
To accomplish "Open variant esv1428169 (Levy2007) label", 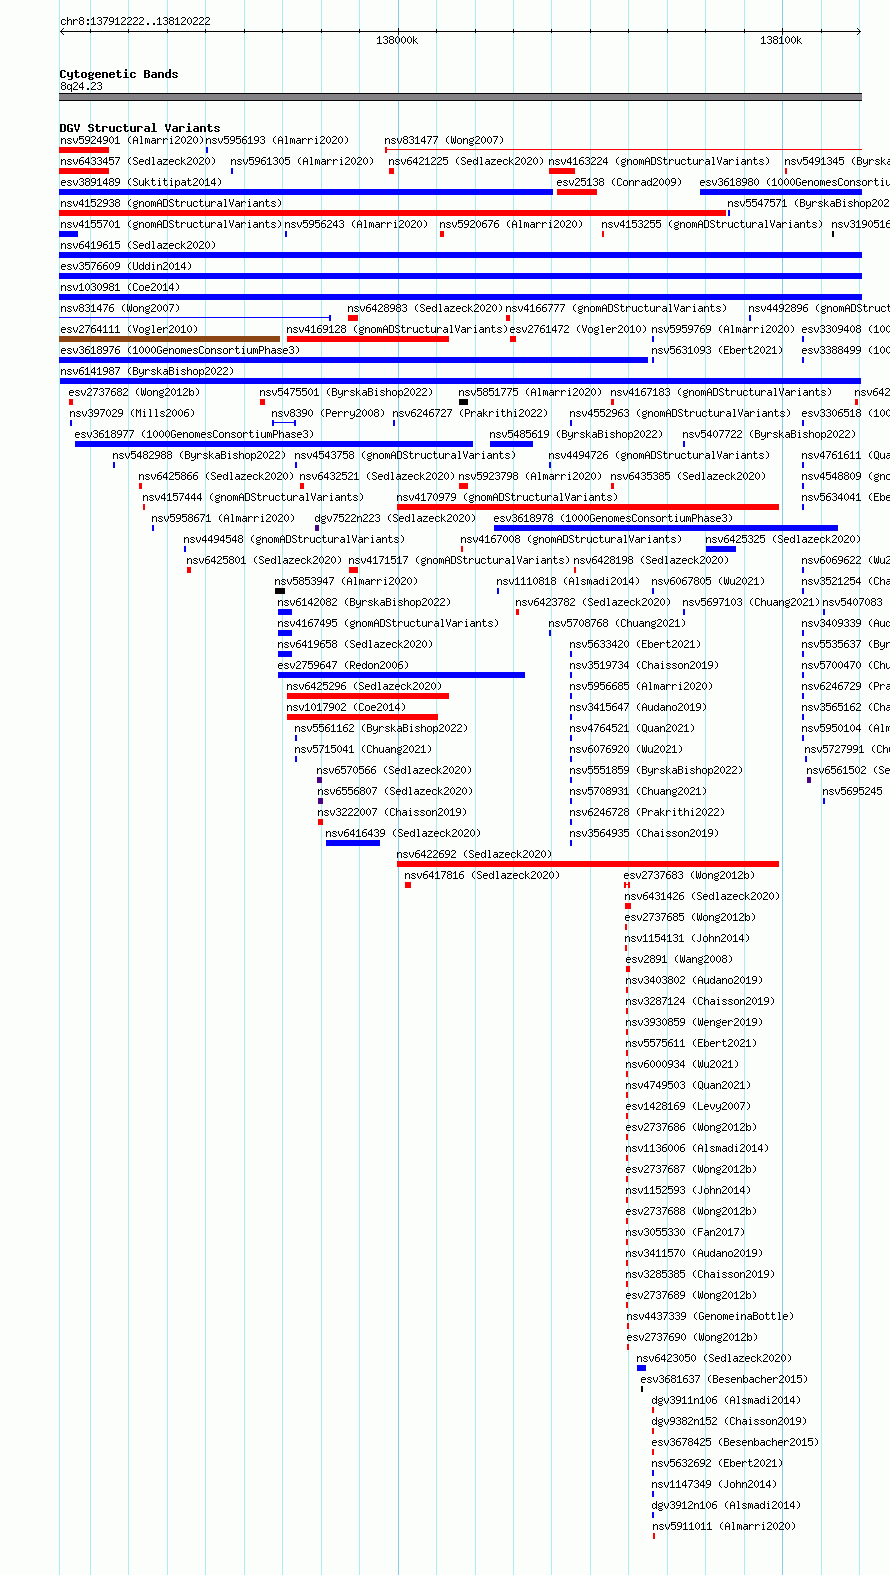I will coord(688,1106).
